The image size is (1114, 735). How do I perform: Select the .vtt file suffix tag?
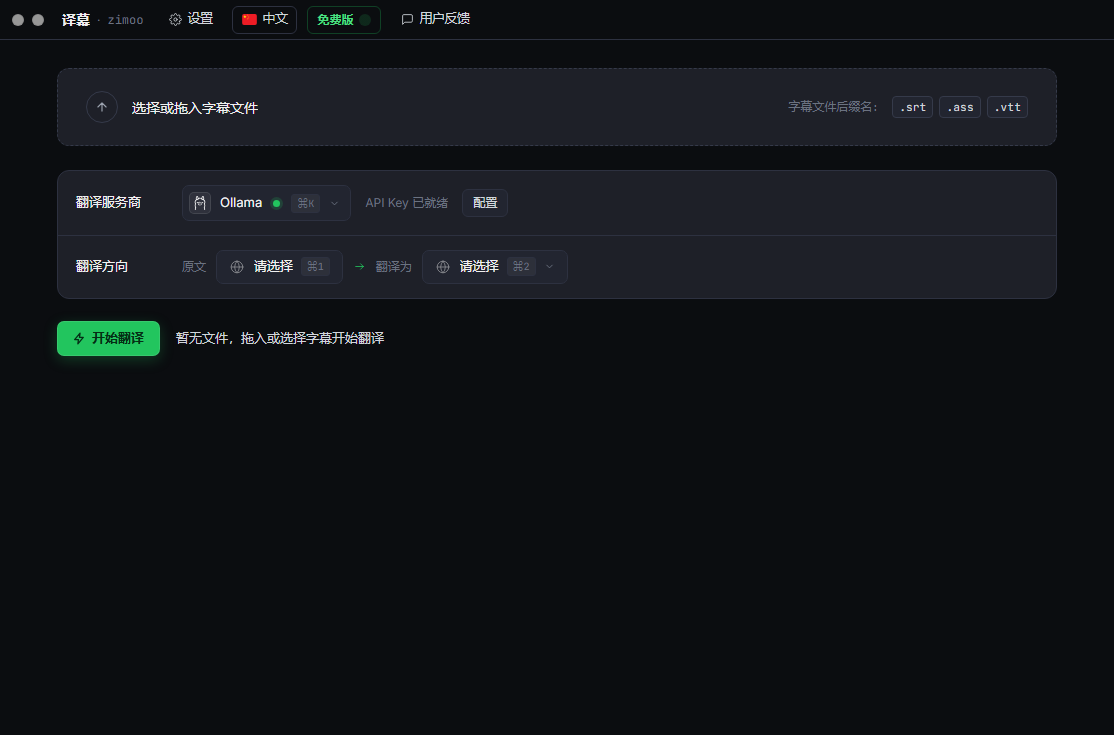click(1007, 107)
